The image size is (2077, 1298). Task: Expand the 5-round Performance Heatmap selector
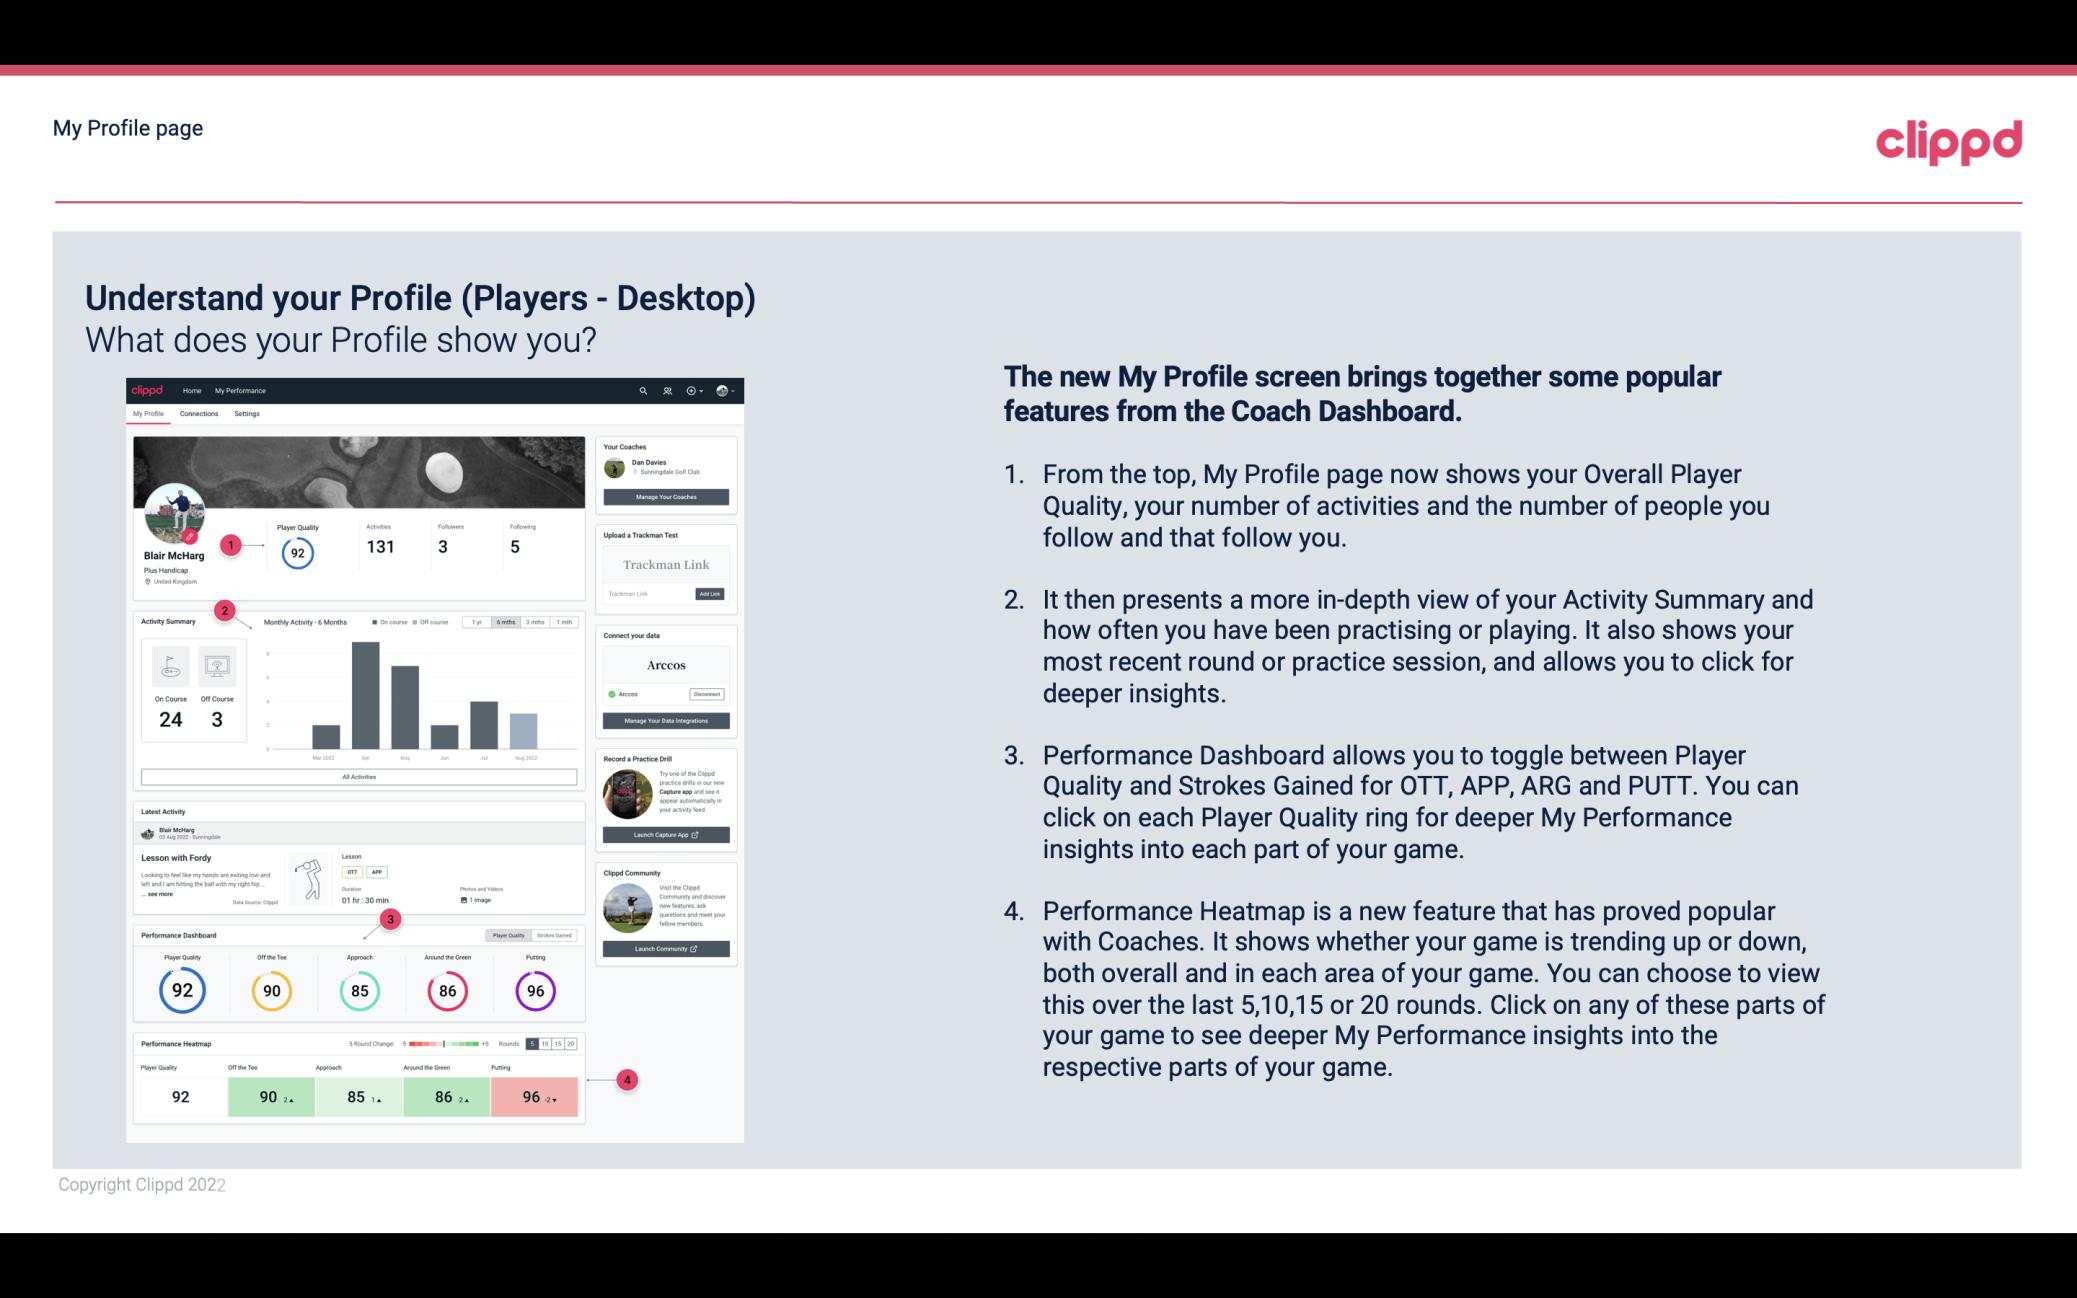pos(535,1044)
